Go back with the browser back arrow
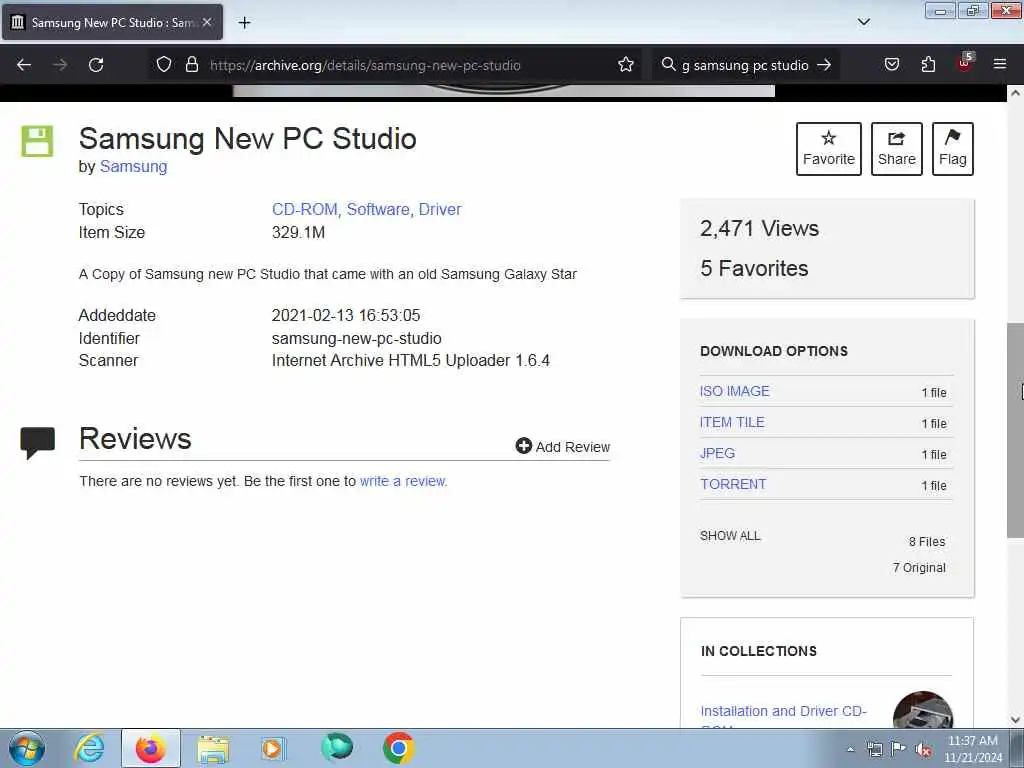1024x768 pixels. click(x=24, y=65)
